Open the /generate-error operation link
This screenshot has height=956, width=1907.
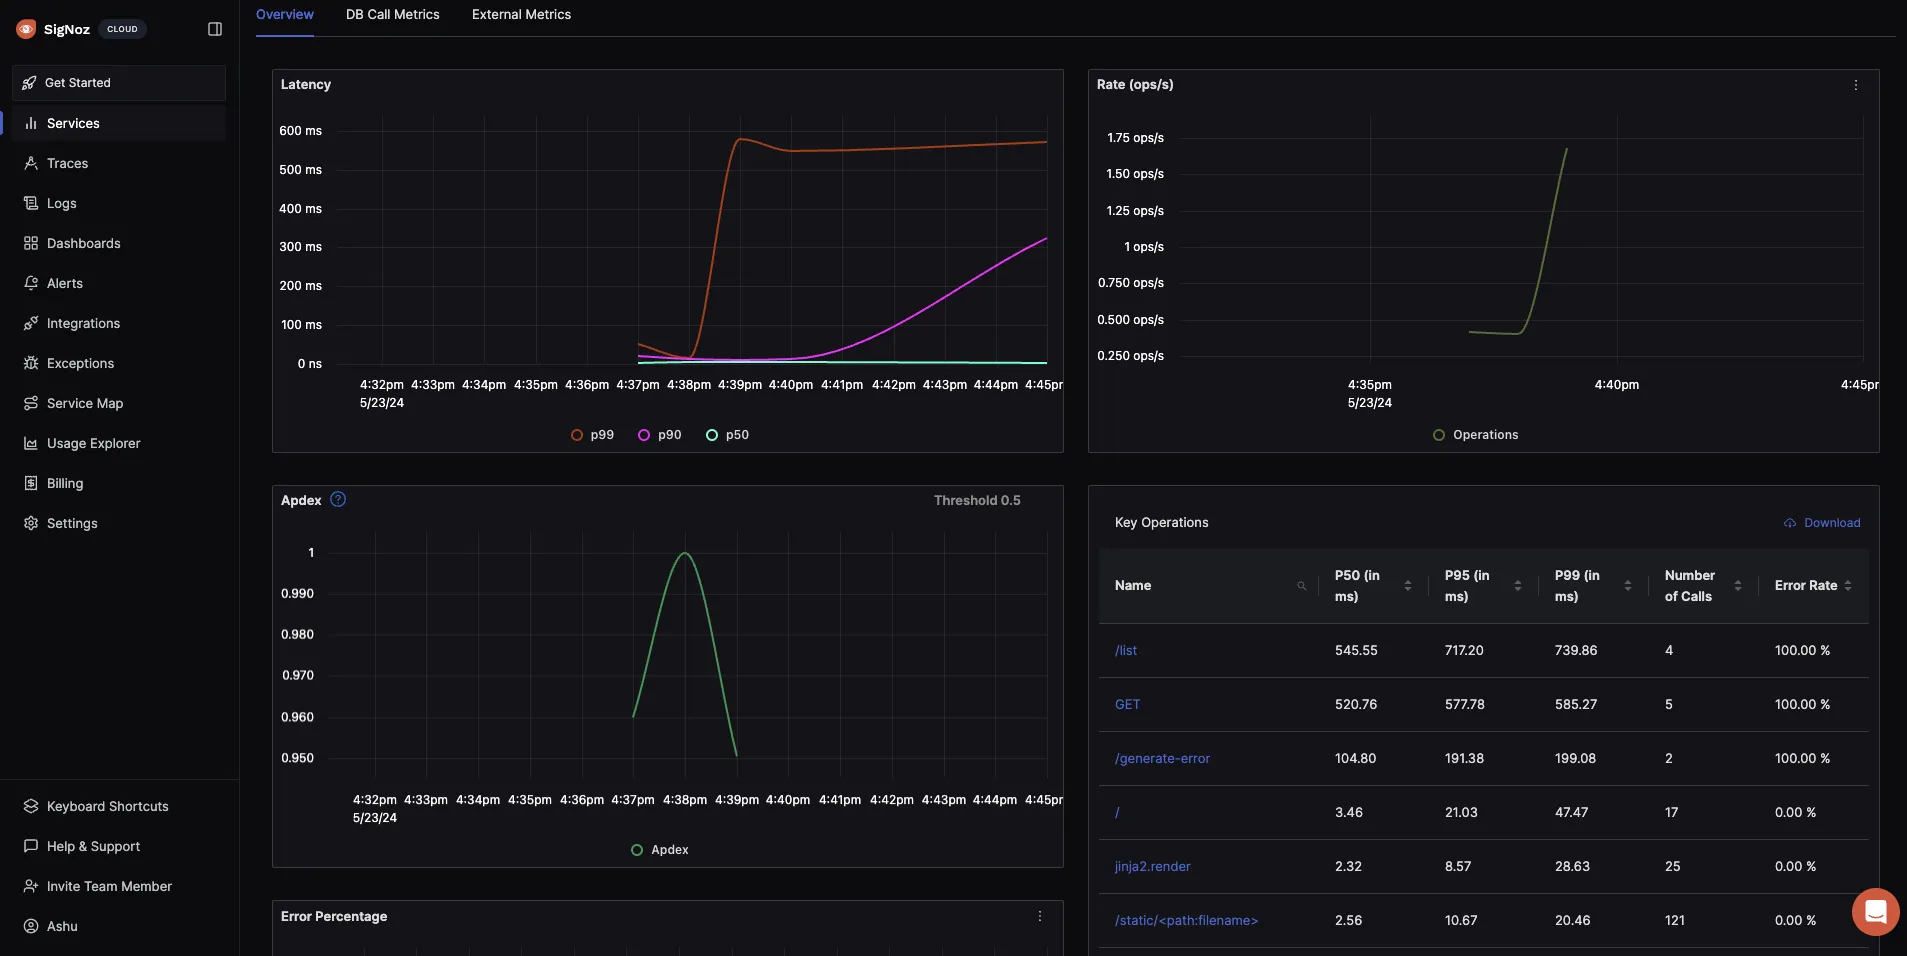(x=1162, y=758)
